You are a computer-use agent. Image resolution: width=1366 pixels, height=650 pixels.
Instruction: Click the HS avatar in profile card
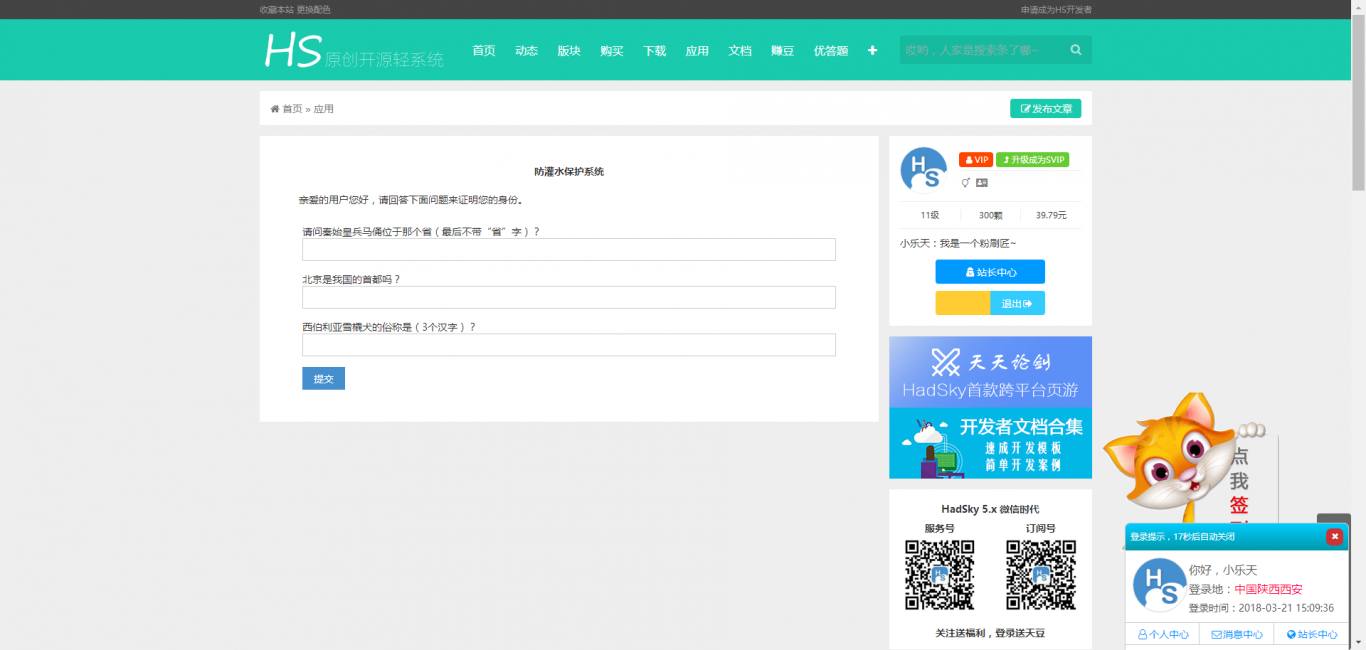click(x=923, y=170)
